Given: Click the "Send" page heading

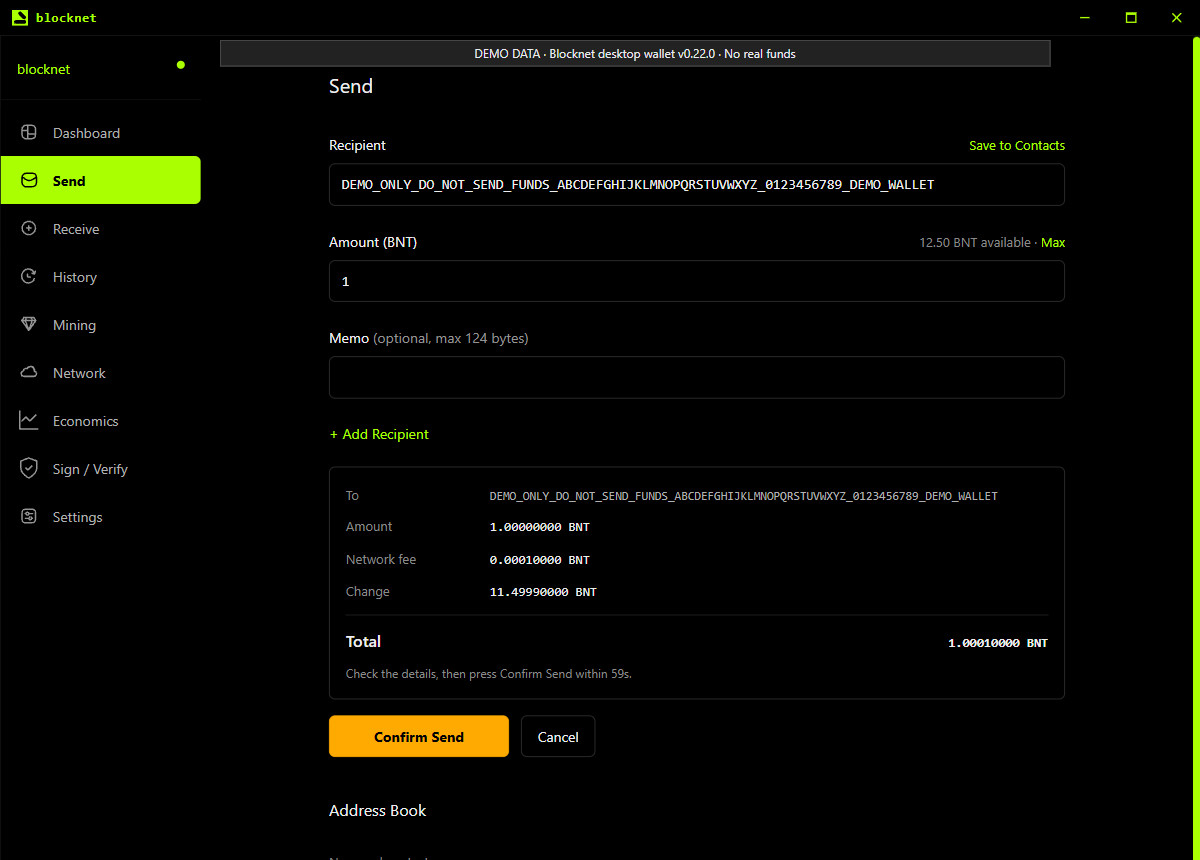Looking at the screenshot, I should [351, 86].
